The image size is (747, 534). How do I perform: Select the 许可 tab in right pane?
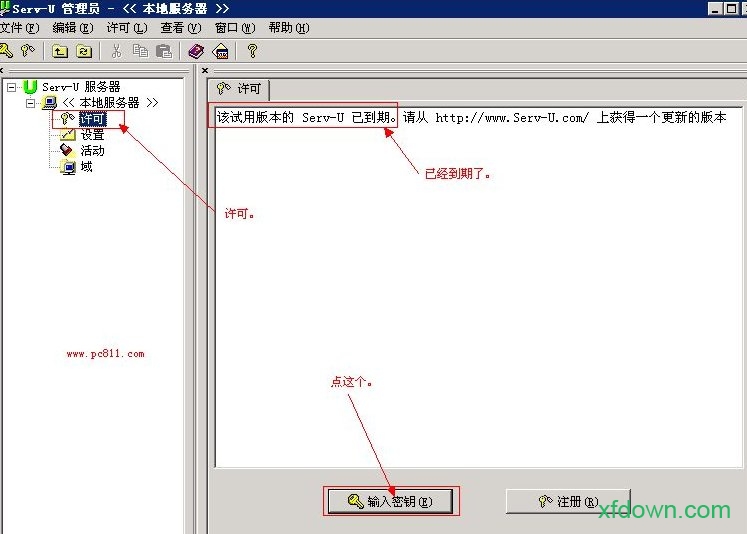239,89
